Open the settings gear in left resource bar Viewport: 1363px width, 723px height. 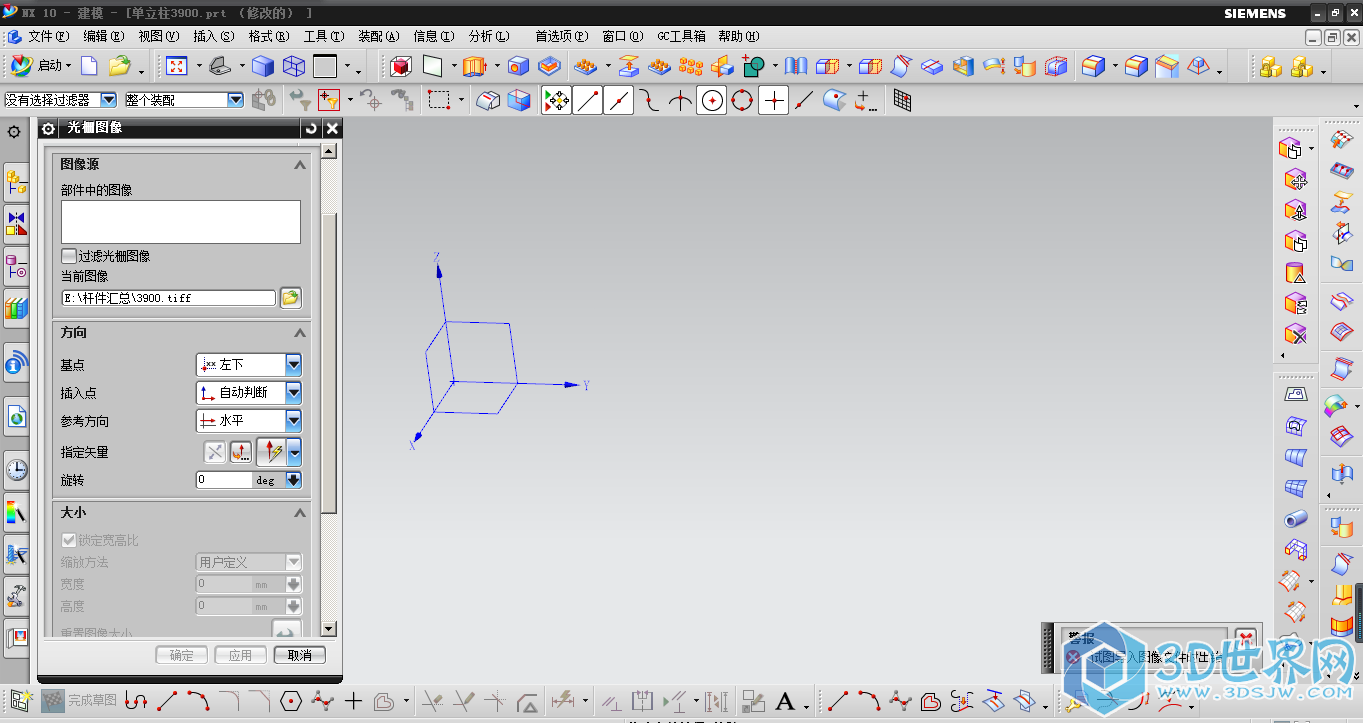coord(14,131)
